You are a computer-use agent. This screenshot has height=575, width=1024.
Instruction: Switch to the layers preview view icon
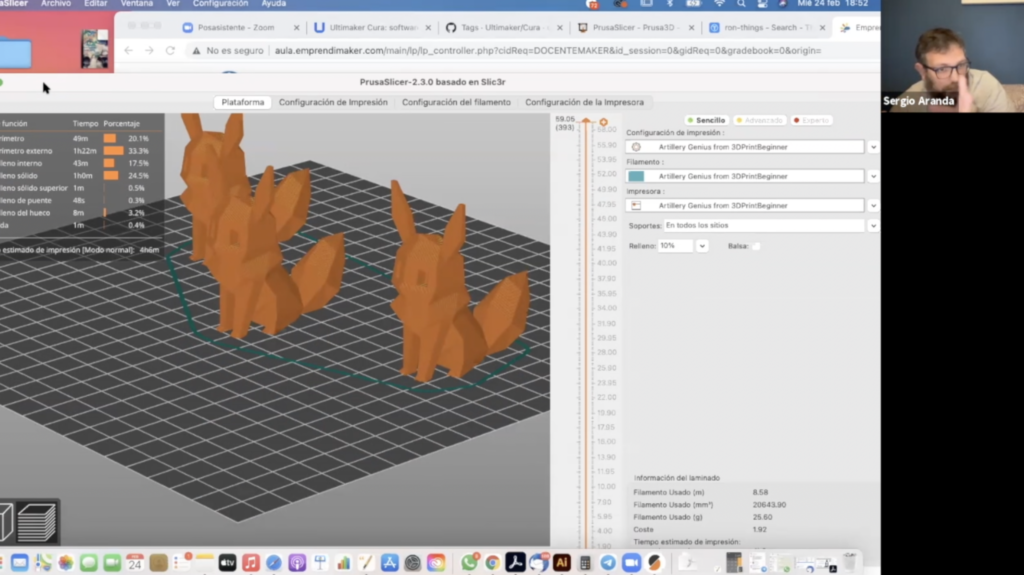coord(37,522)
